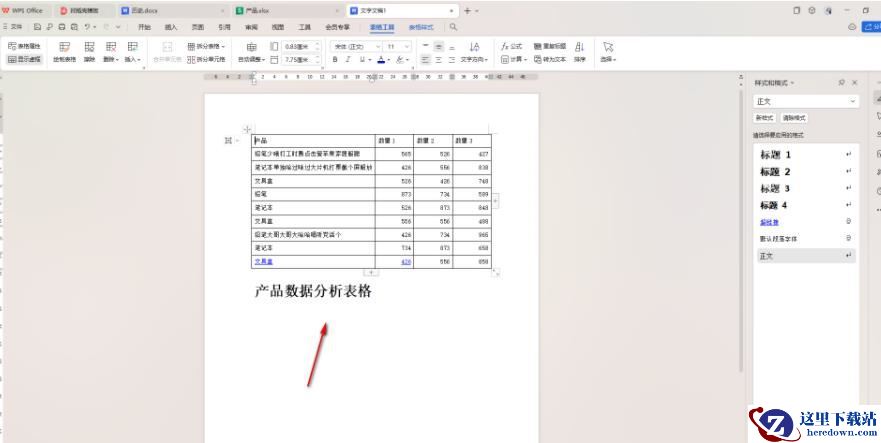Apply Italic formatting from the ribbon
This screenshot has width=881, height=443.
coord(349,60)
